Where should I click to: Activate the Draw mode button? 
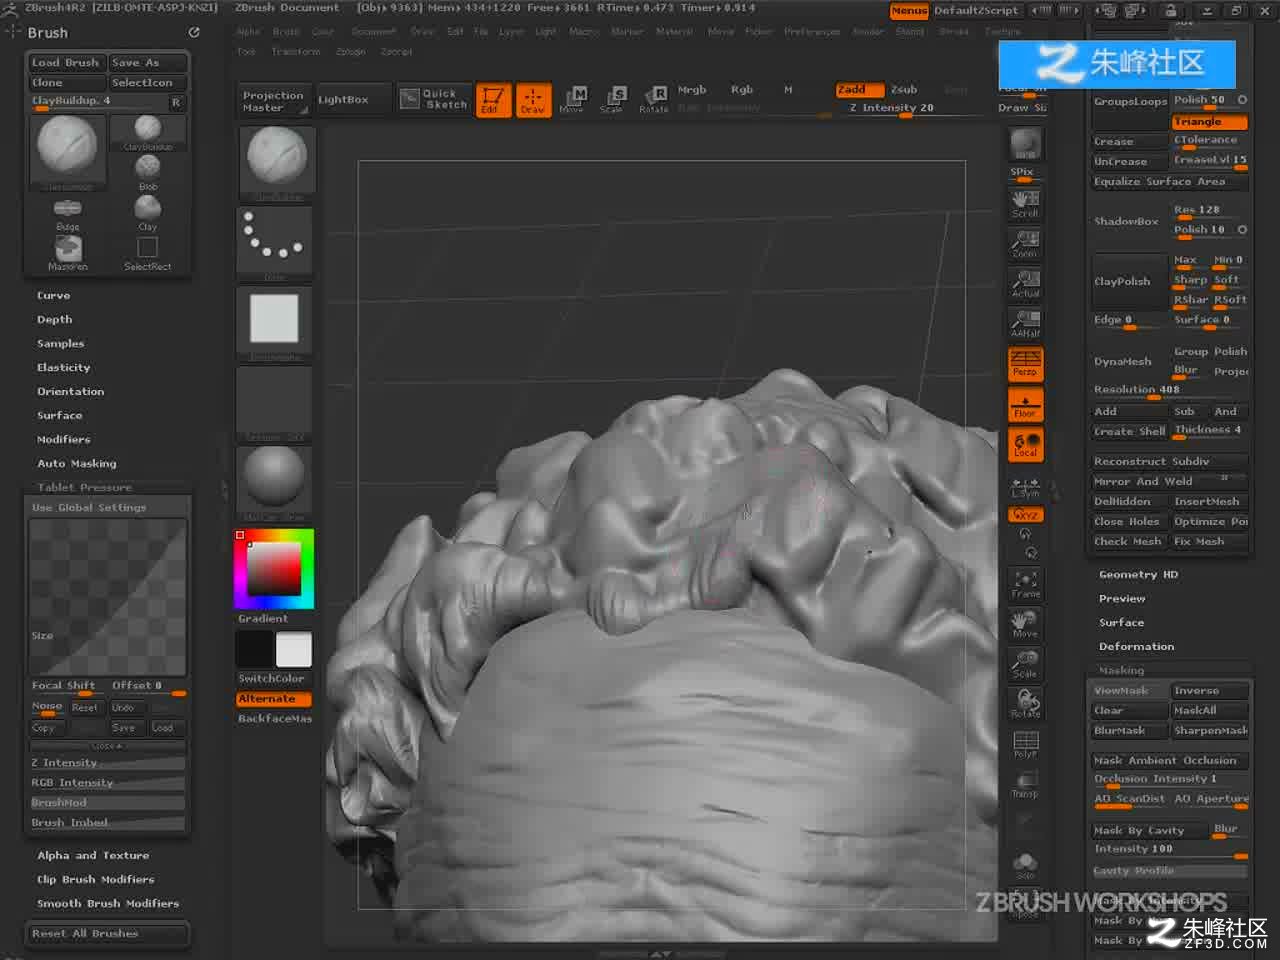pos(532,100)
